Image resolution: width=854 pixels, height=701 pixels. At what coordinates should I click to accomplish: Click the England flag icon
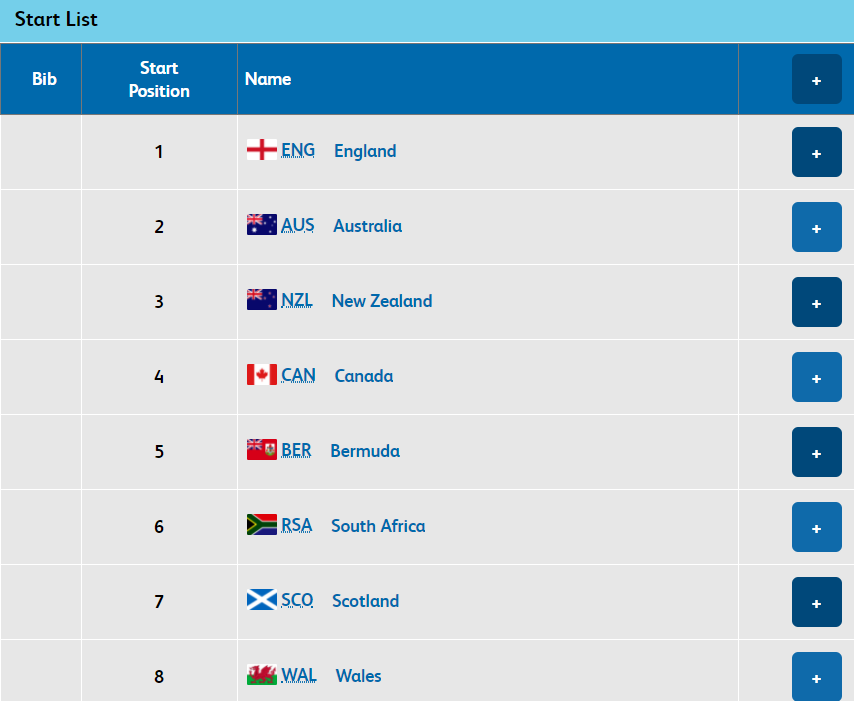pyautogui.click(x=261, y=150)
